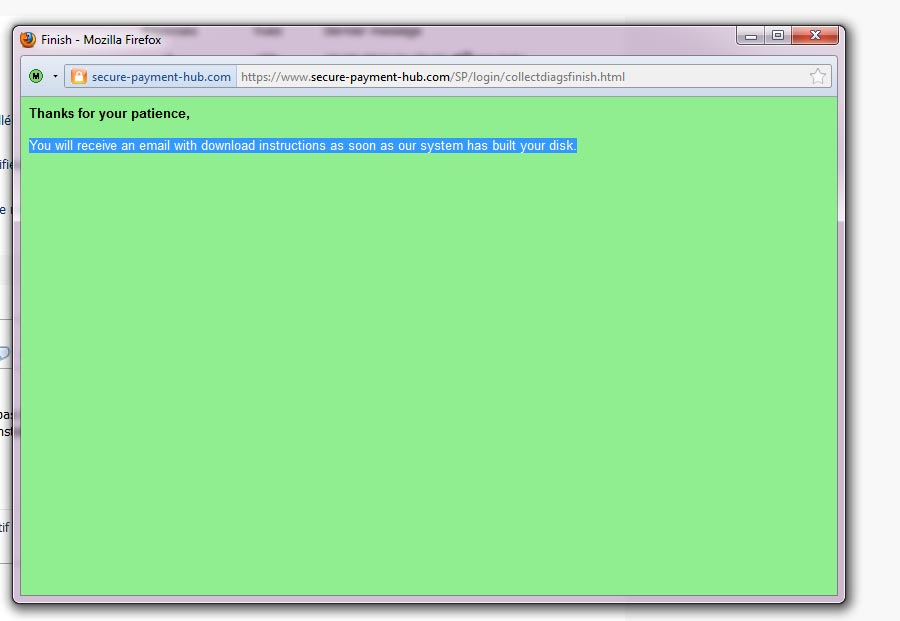This screenshot has width=900, height=621.
Task: Click empty green area of the page
Action: point(430,380)
